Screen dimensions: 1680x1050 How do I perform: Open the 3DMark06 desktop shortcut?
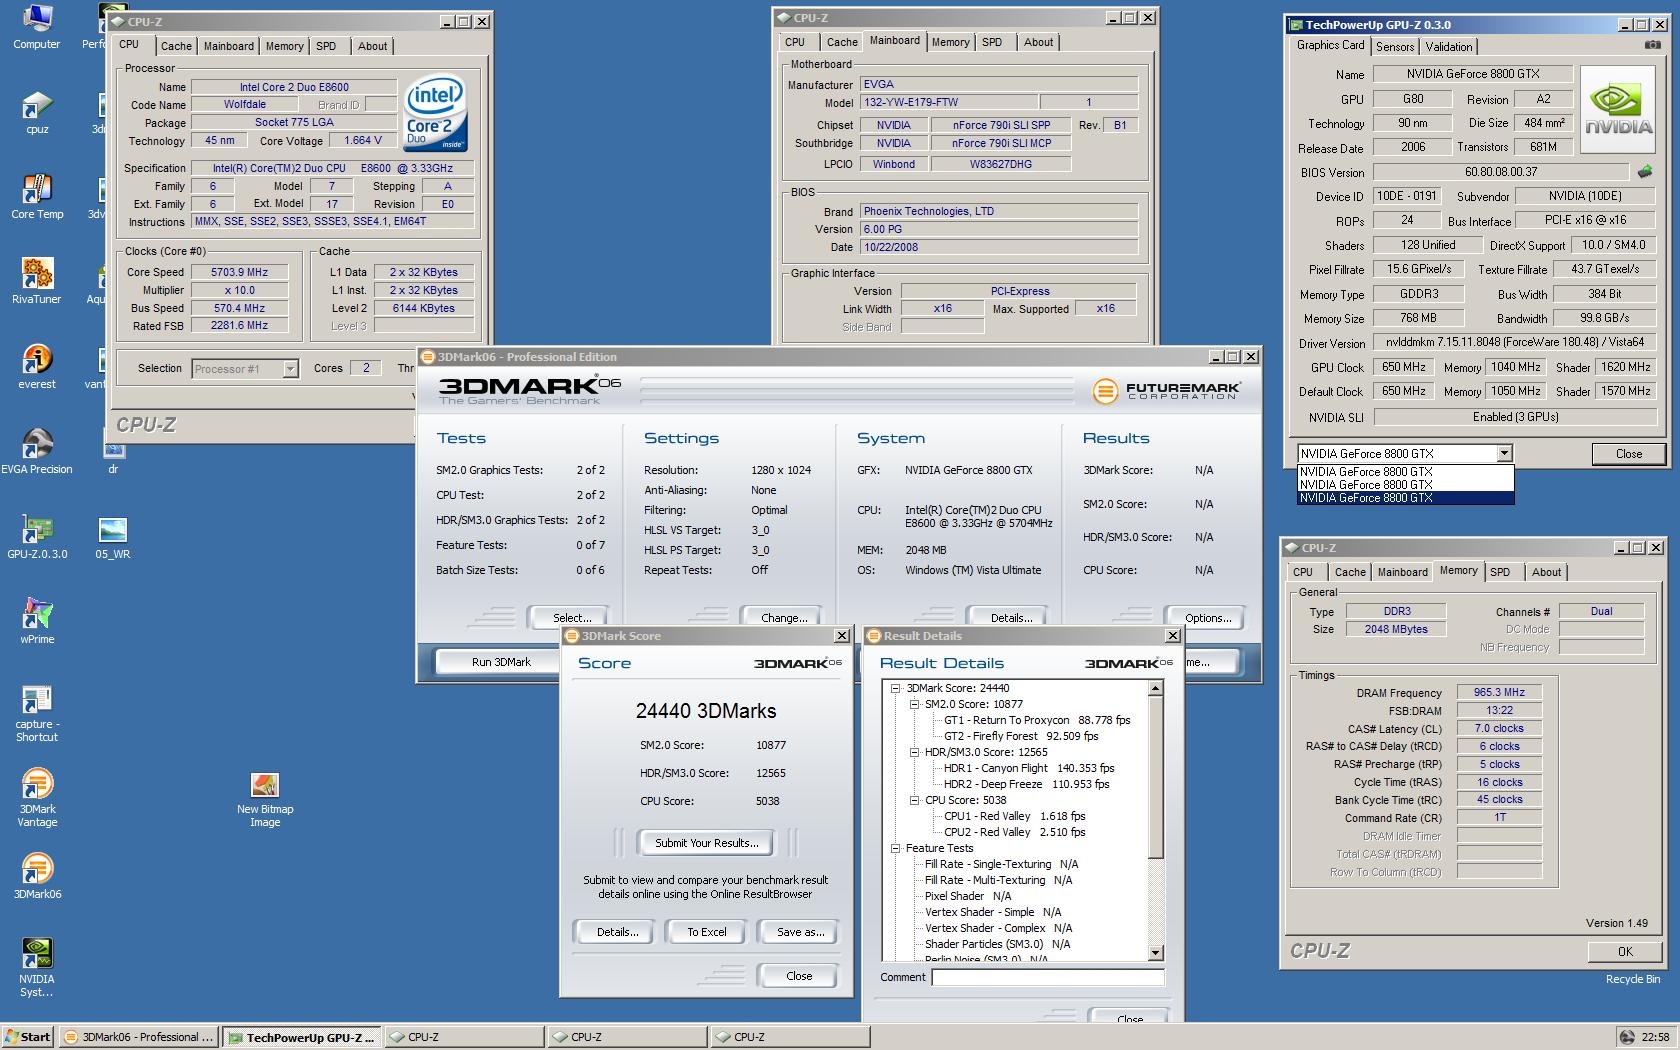36,876
